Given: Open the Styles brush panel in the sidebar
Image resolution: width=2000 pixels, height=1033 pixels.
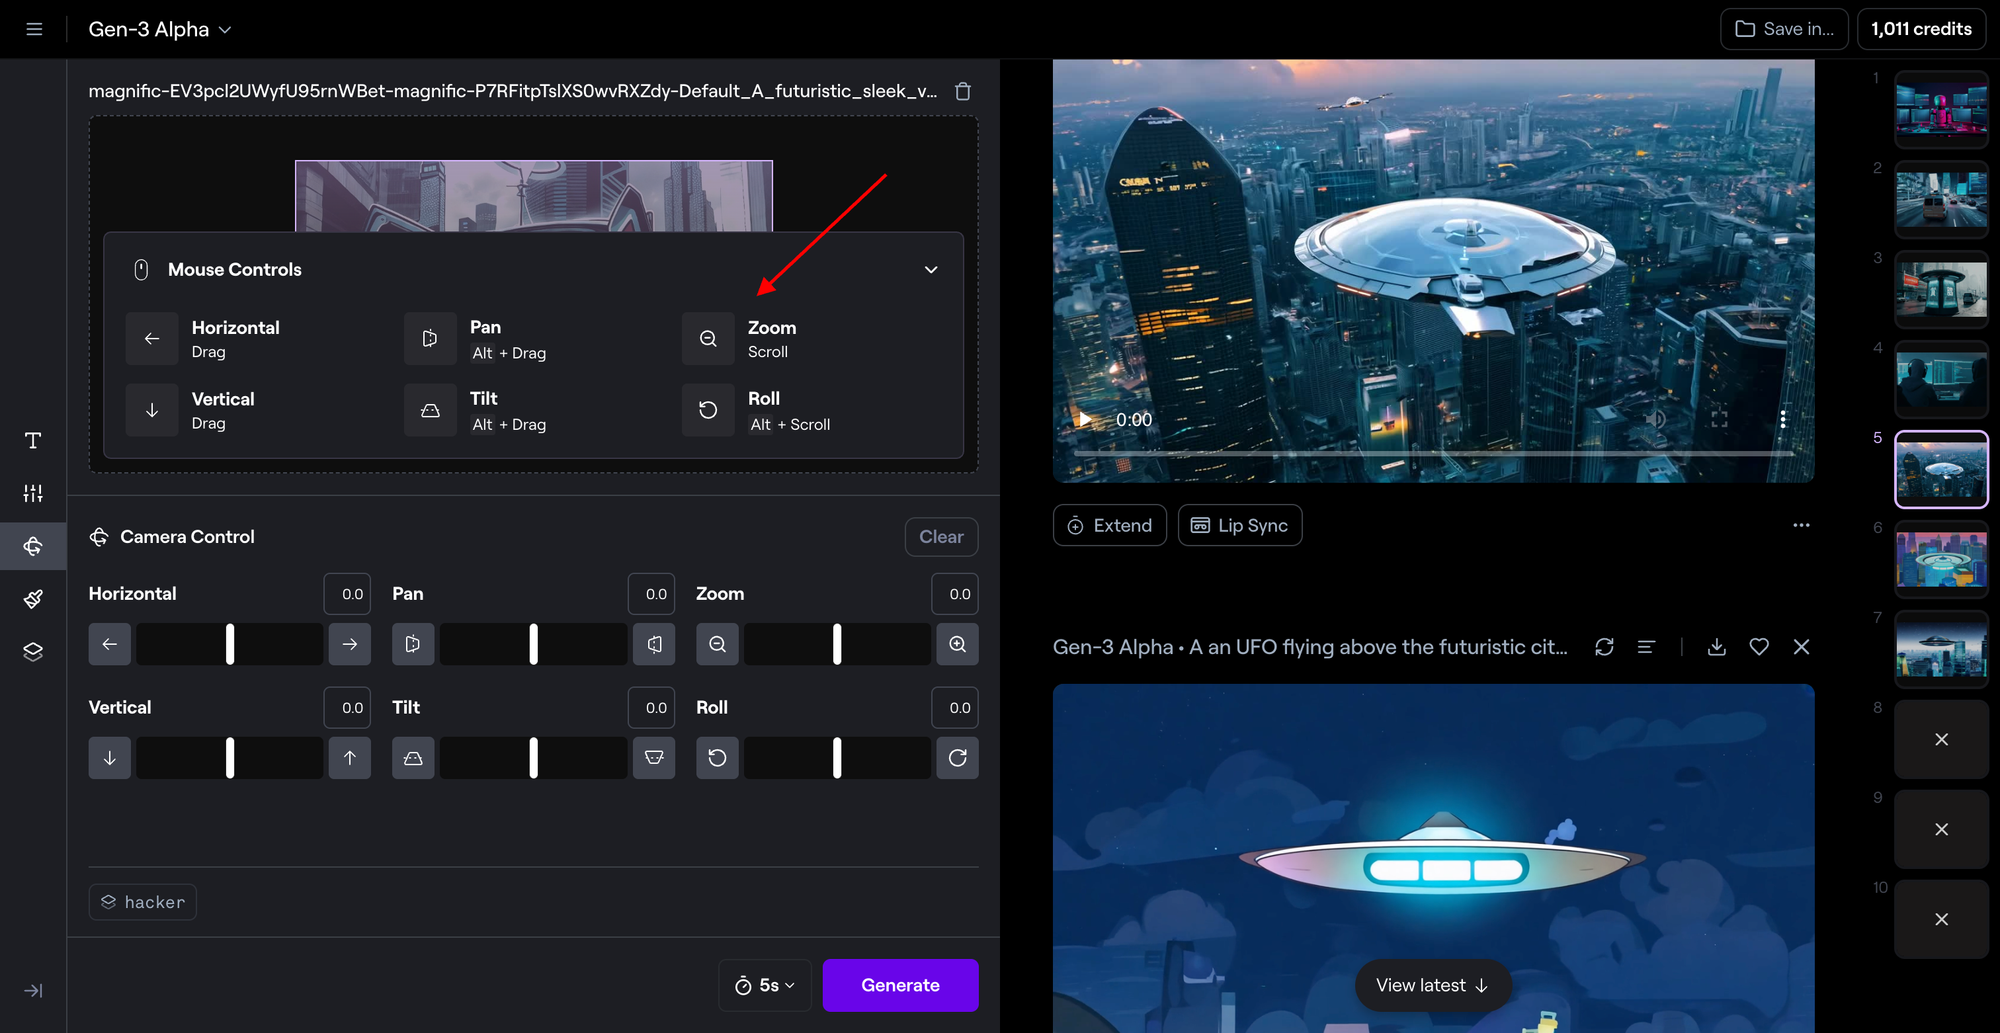Looking at the screenshot, I should [32, 598].
